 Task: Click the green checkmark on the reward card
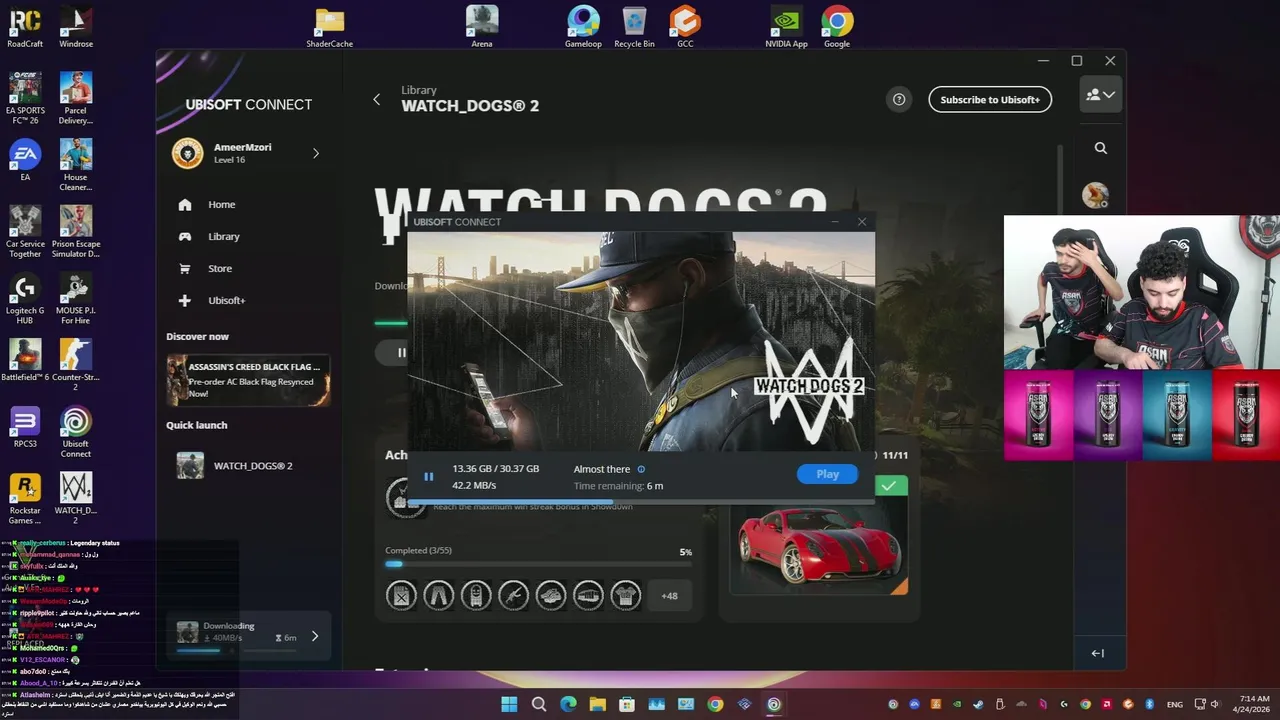pyautogui.click(x=889, y=486)
